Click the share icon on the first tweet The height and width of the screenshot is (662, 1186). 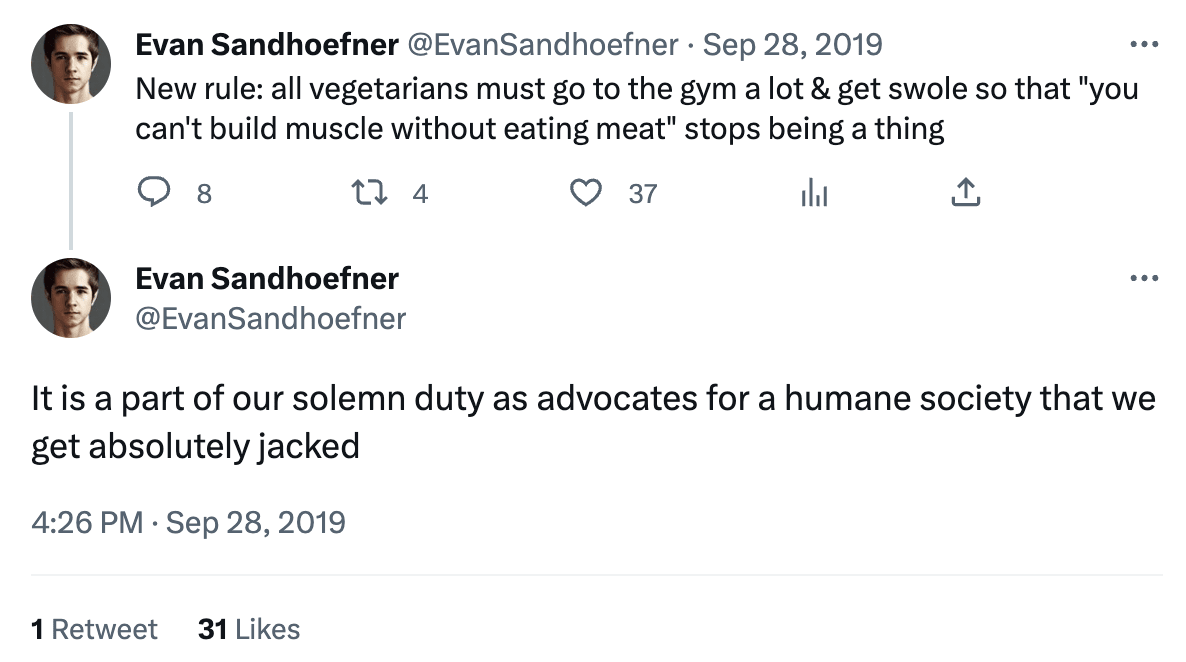coord(964,193)
